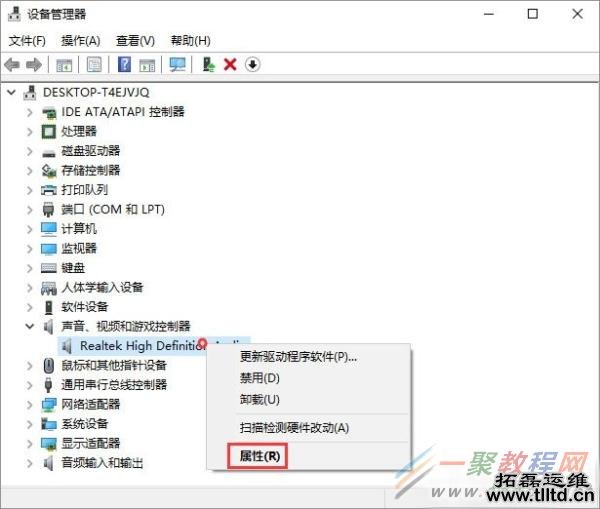The image size is (600, 509).
Task: Collapse the 声音、视频和游戏控制器 node
Action: click(x=29, y=326)
